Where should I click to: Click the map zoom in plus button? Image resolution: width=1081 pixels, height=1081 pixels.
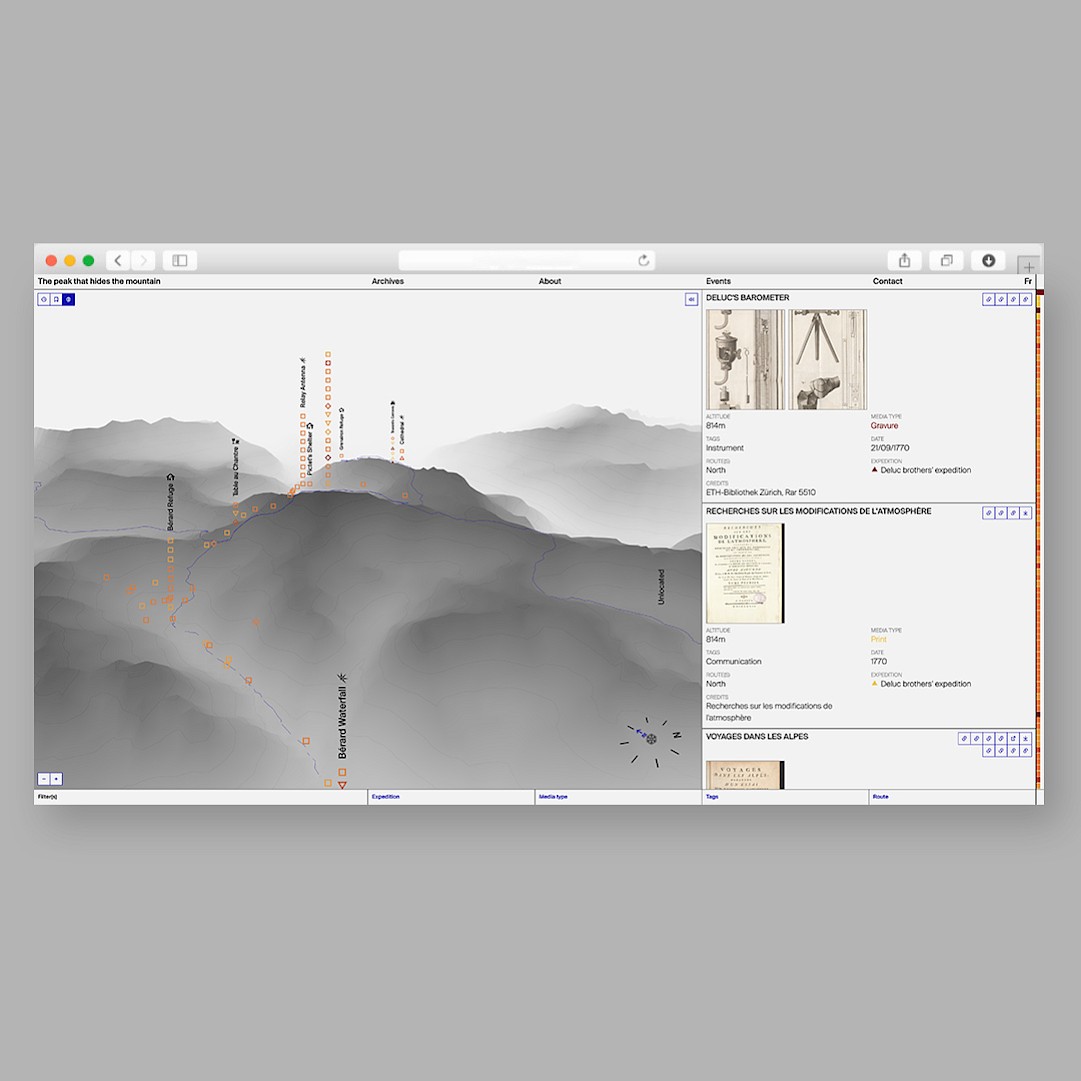coord(56,779)
